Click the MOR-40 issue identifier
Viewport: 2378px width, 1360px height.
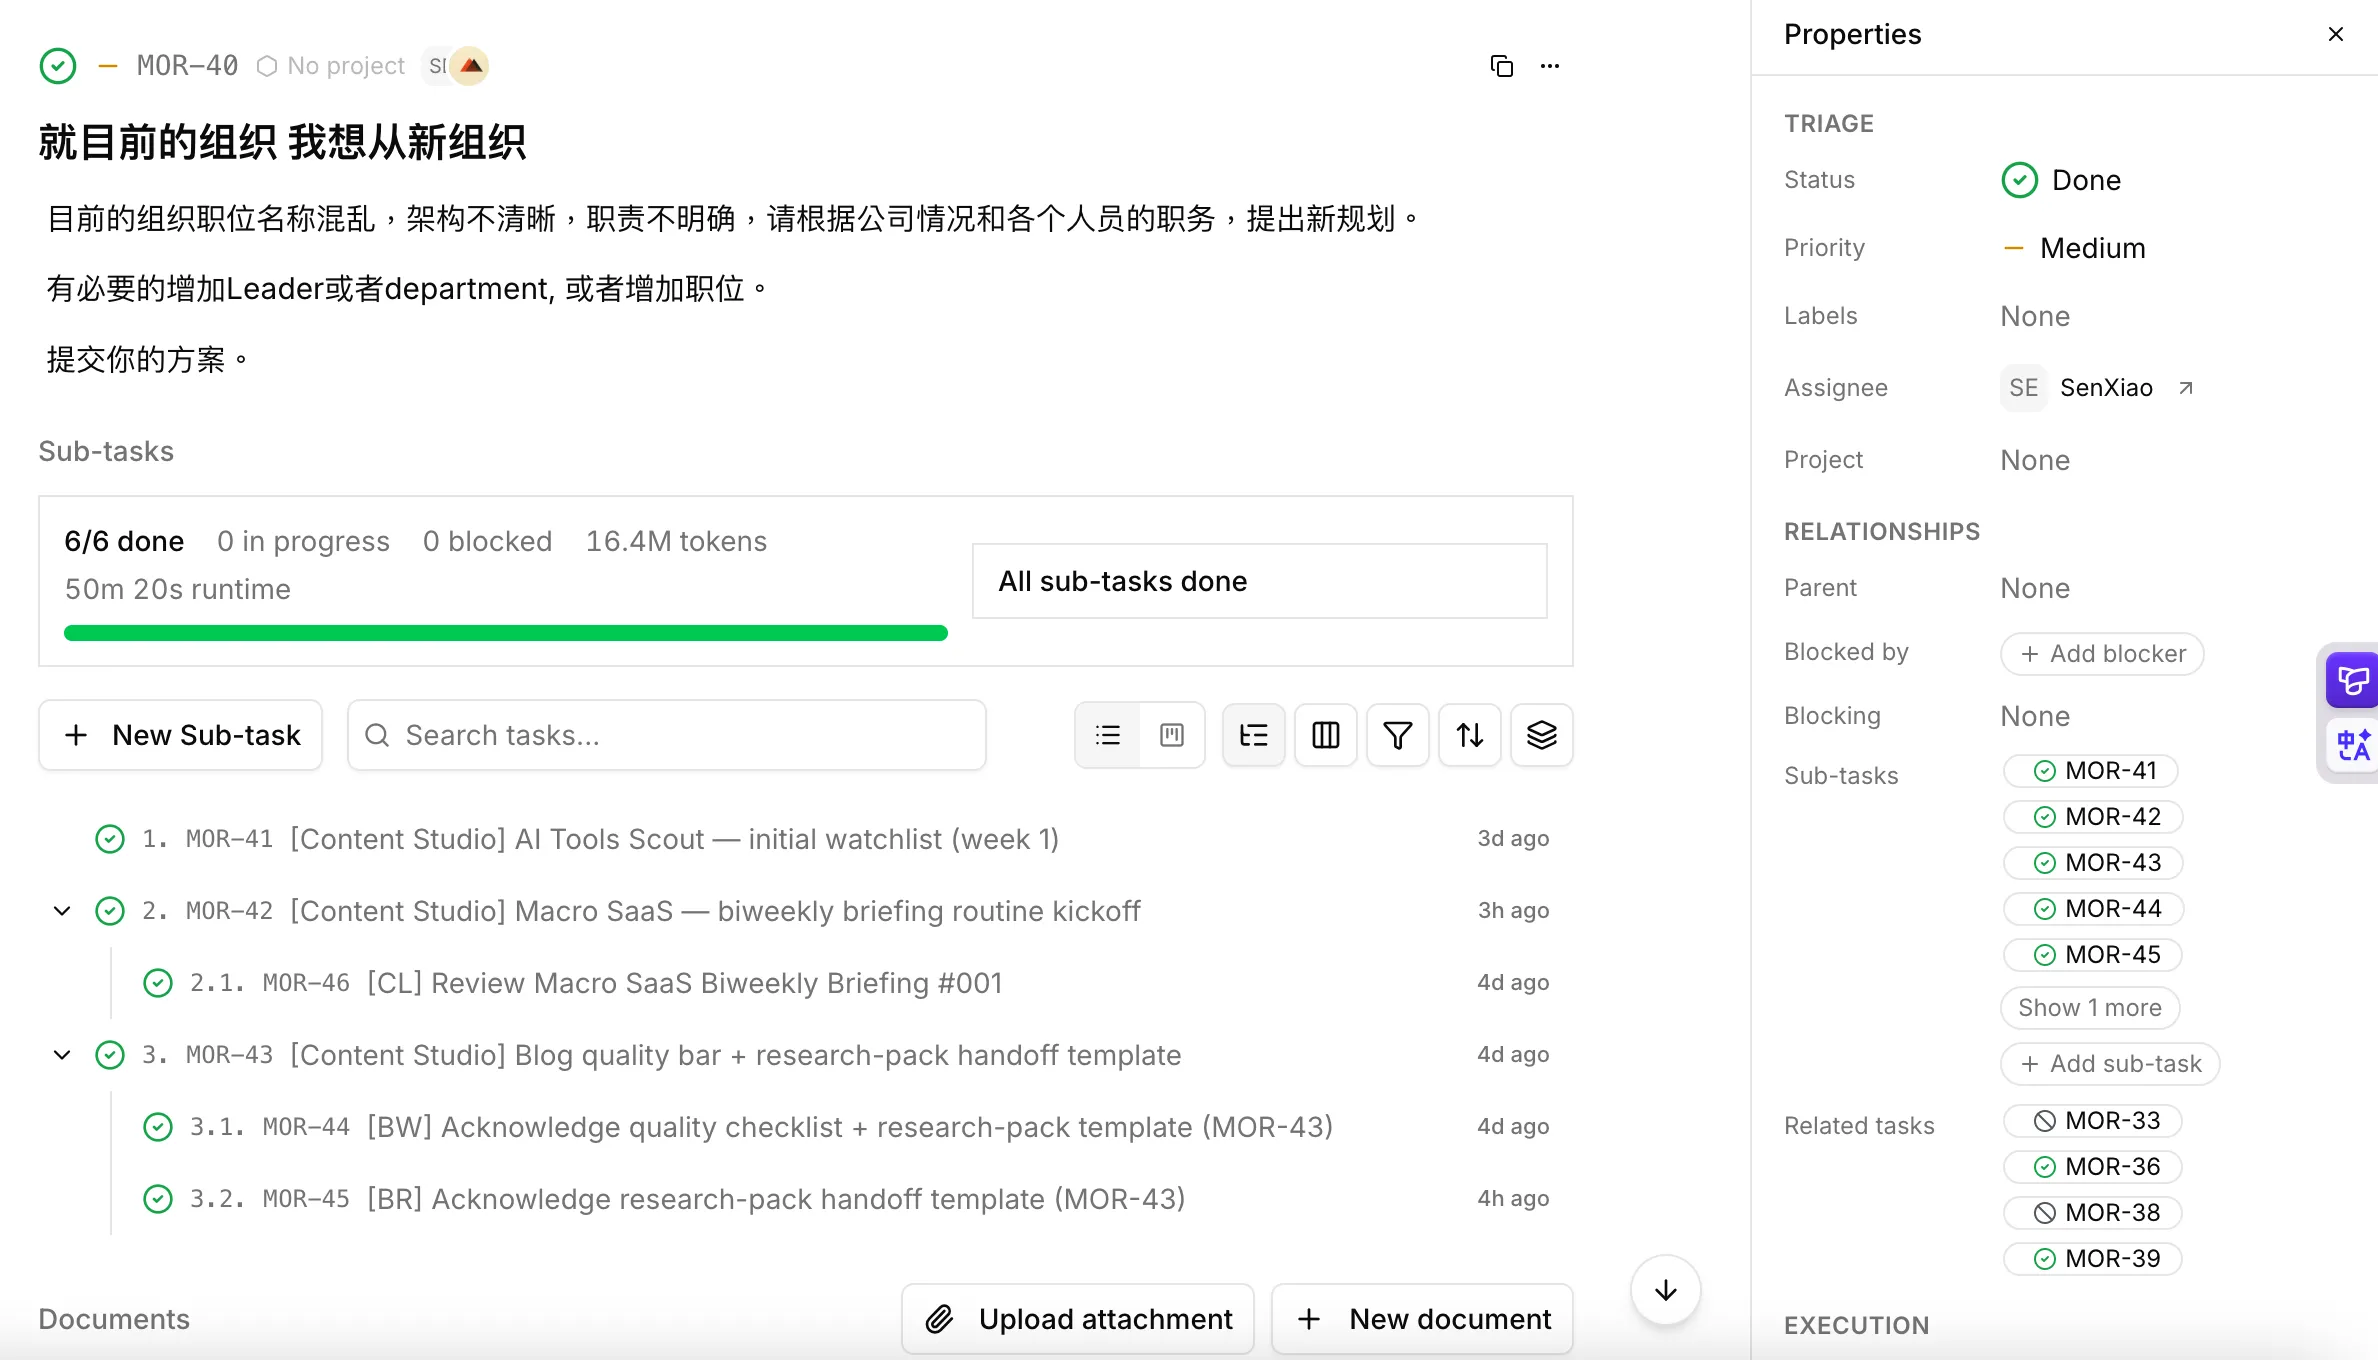(x=188, y=66)
